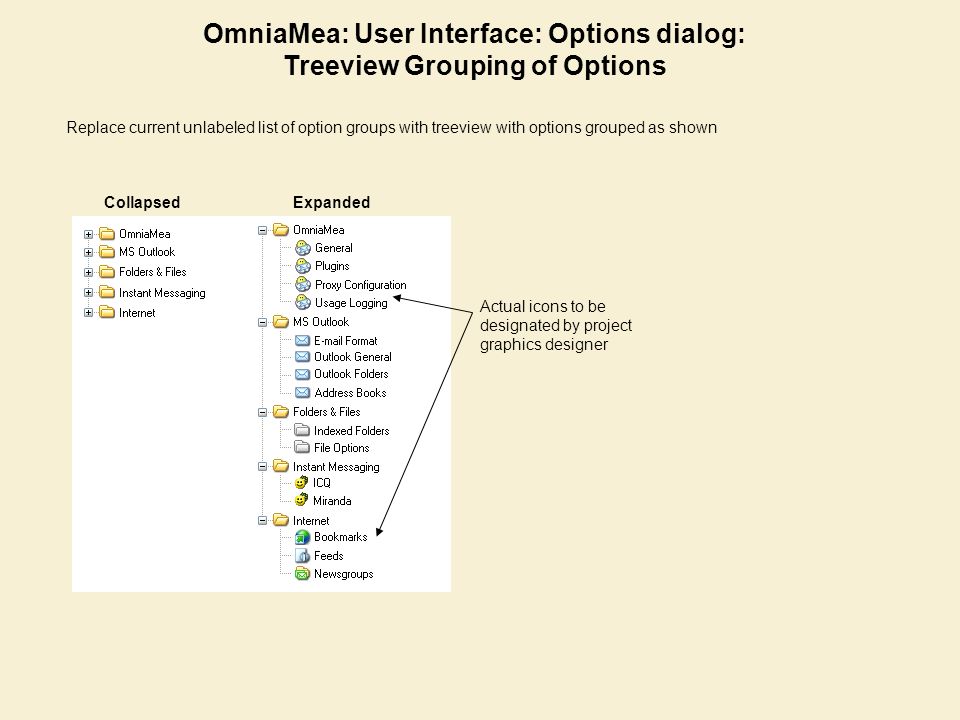Click the E-mail Format envelope icon
Screen dimensions: 960x720
coord(302,340)
